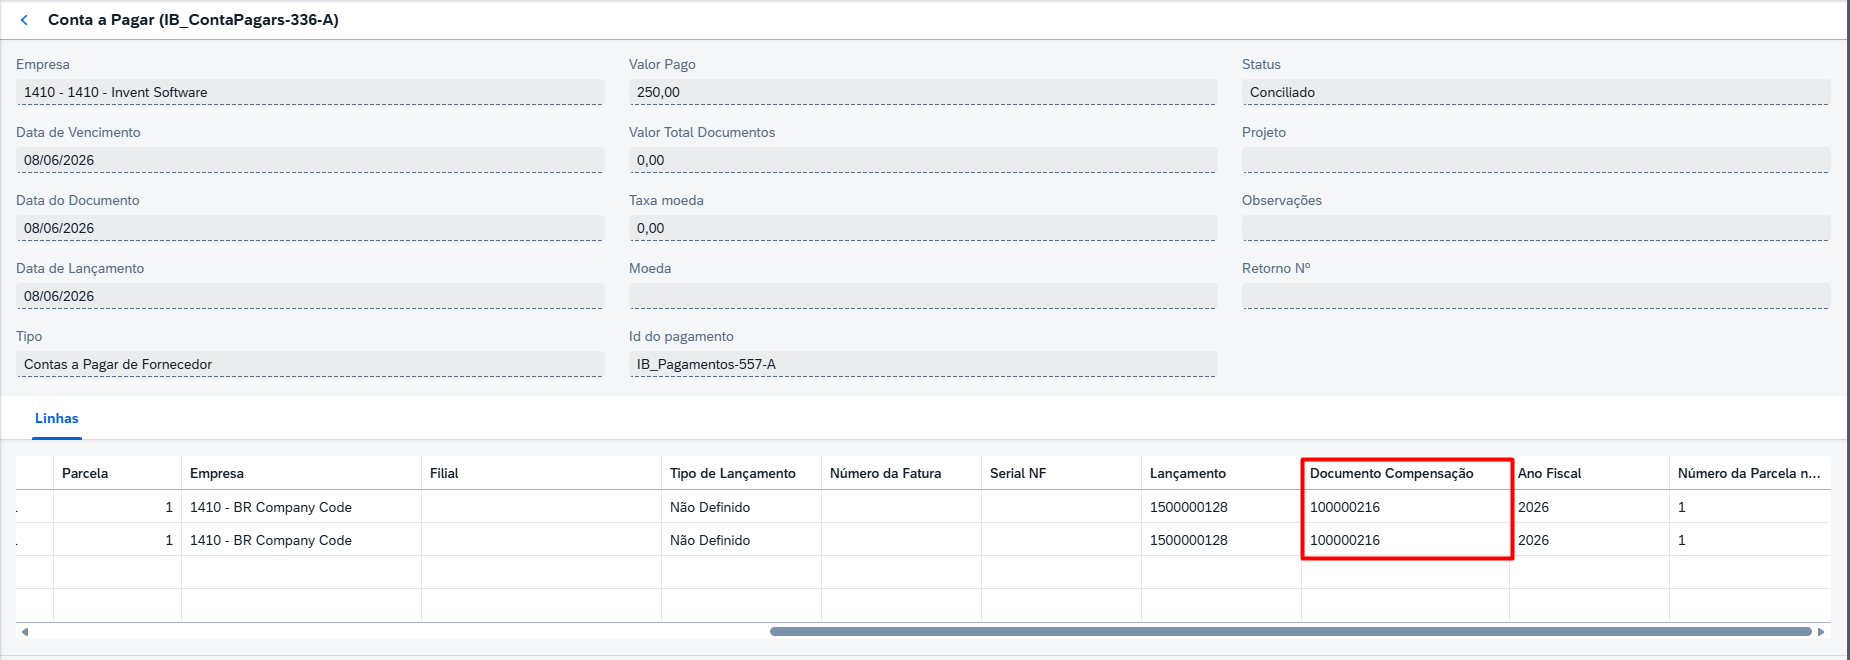Click the Status field showing Conciliado
Viewport: 1850px width, 660px height.
click(1536, 92)
